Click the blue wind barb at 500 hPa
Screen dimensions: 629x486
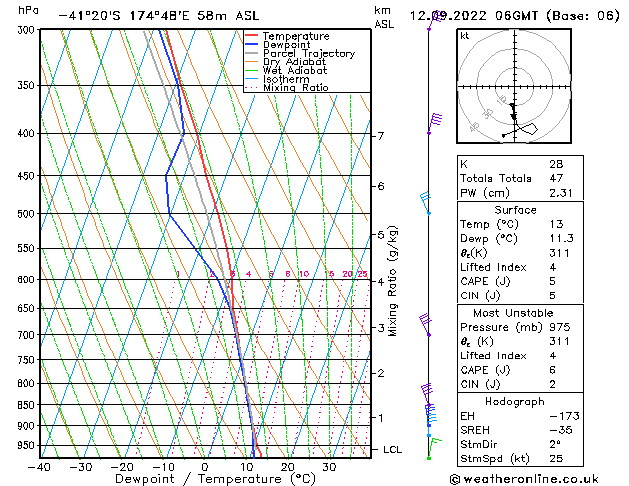[x=426, y=203]
